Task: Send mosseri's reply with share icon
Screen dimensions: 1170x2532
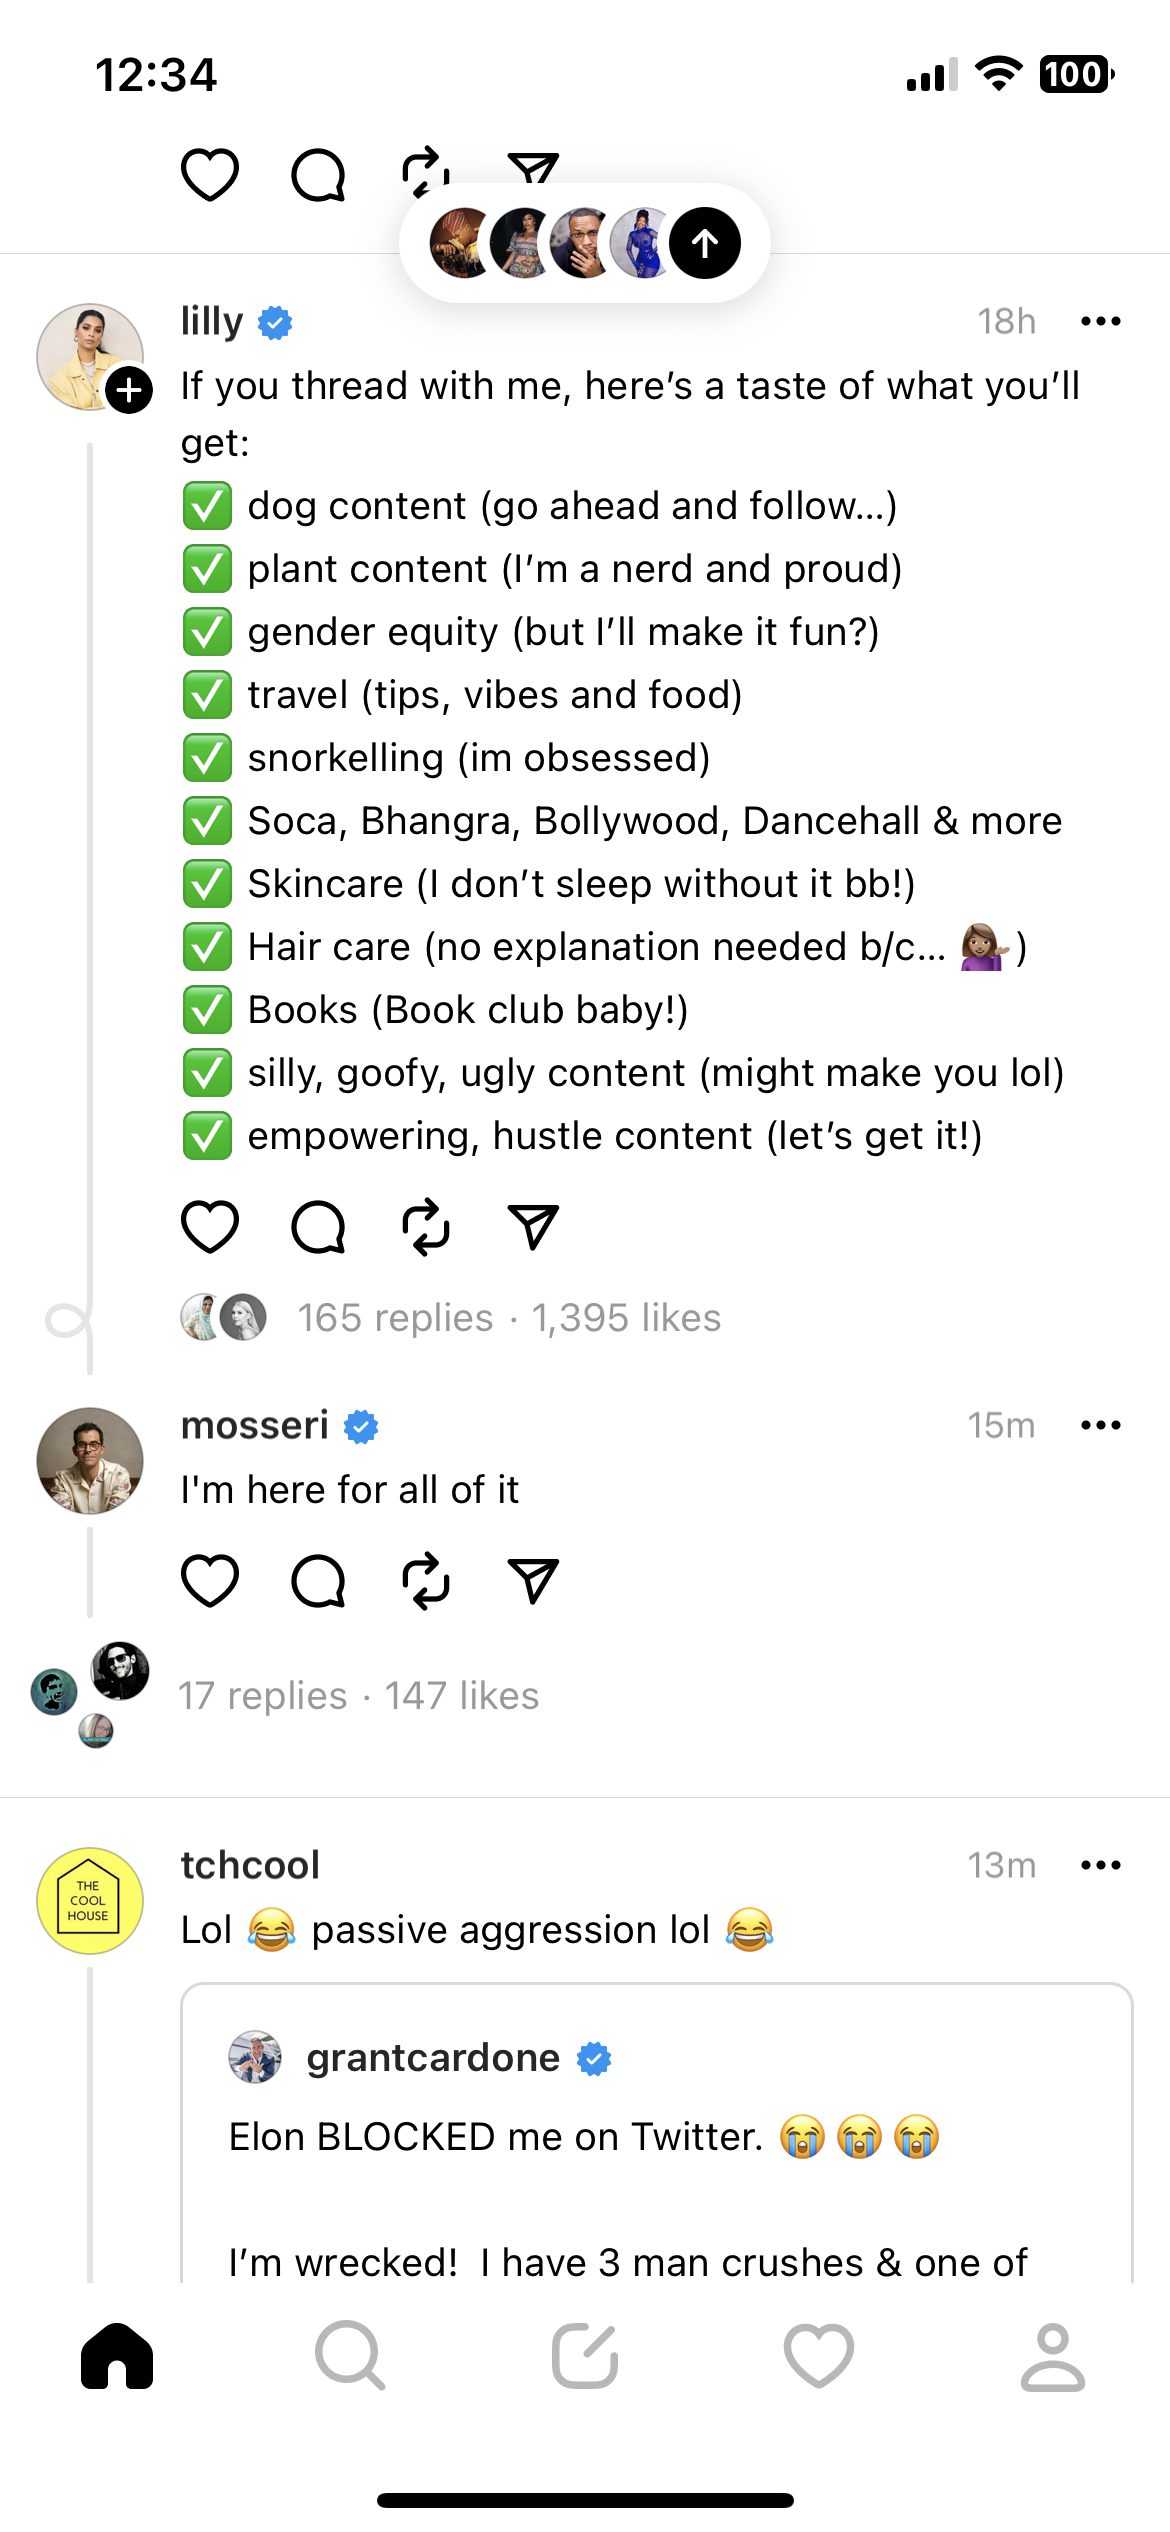Action: coord(533,1580)
